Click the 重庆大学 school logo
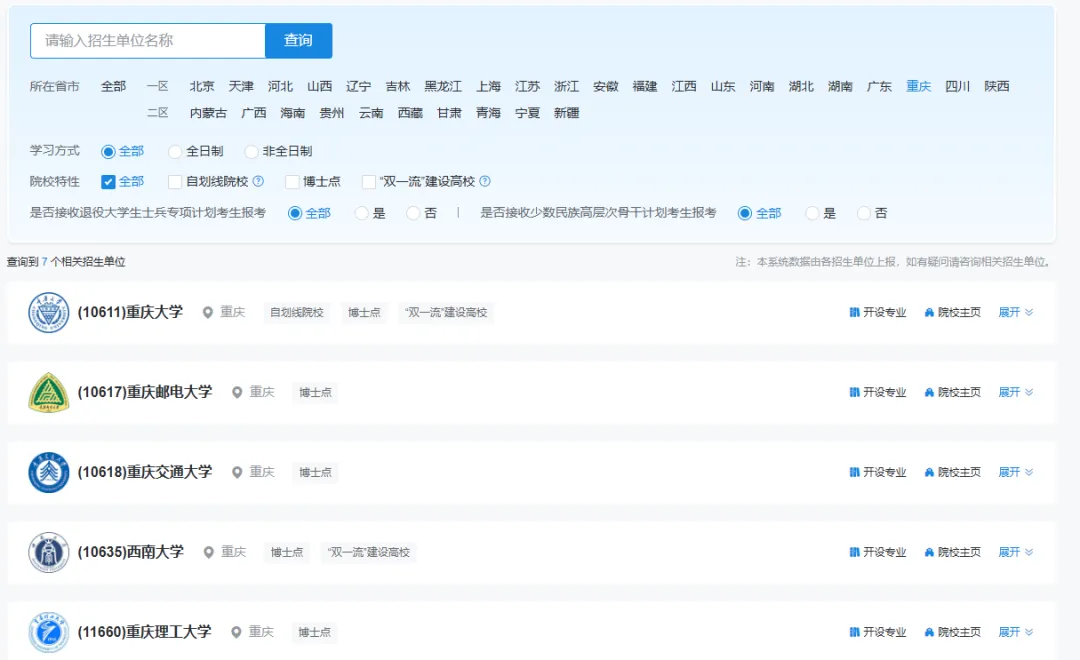The height and width of the screenshot is (660, 1080). (x=48, y=312)
